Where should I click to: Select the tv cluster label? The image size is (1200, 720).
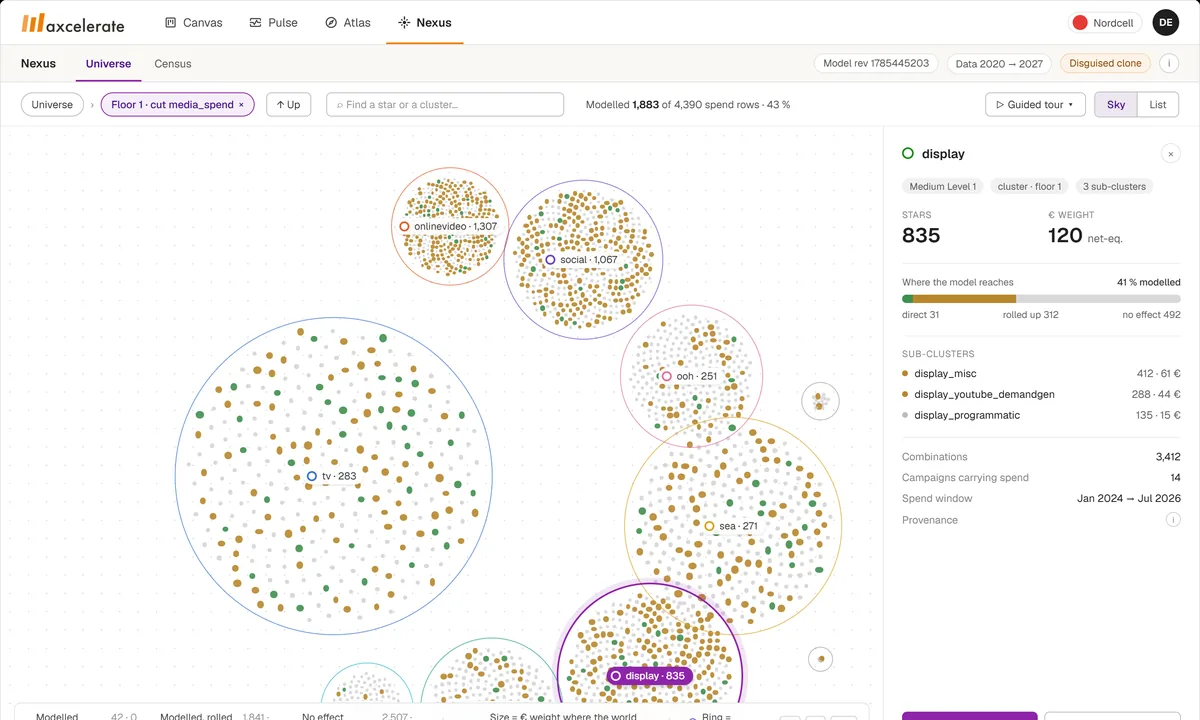click(331, 476)
